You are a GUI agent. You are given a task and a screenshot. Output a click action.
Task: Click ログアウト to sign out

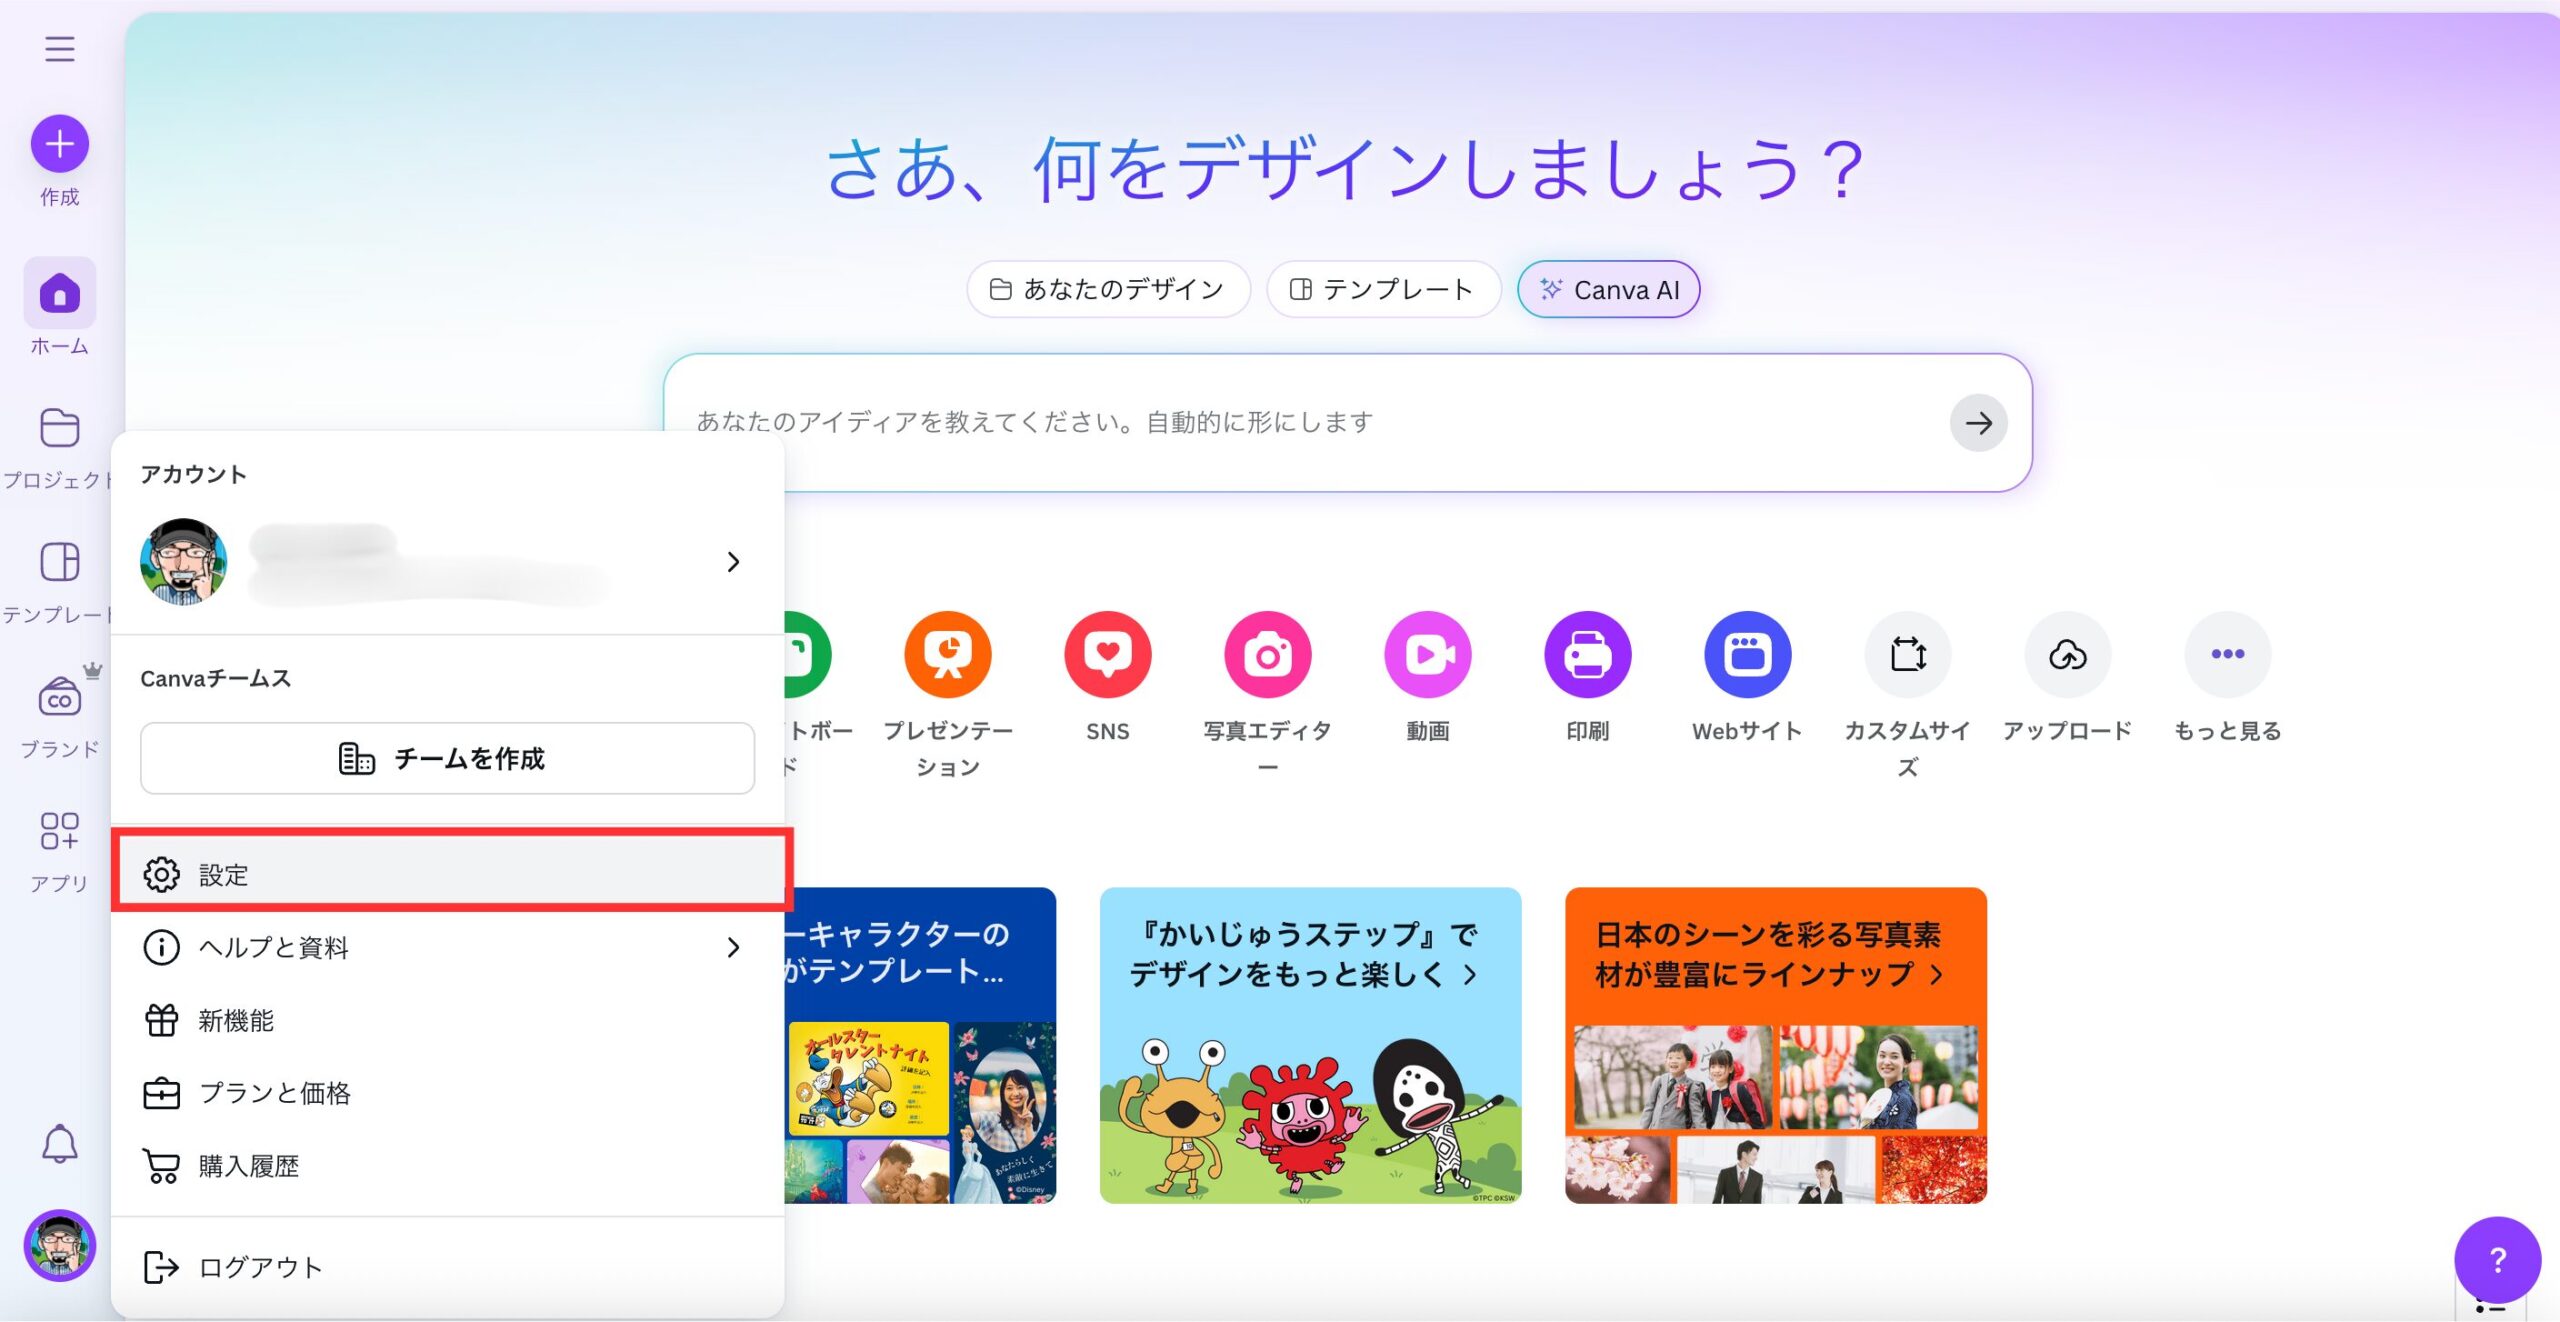[x=447, y=1267]
